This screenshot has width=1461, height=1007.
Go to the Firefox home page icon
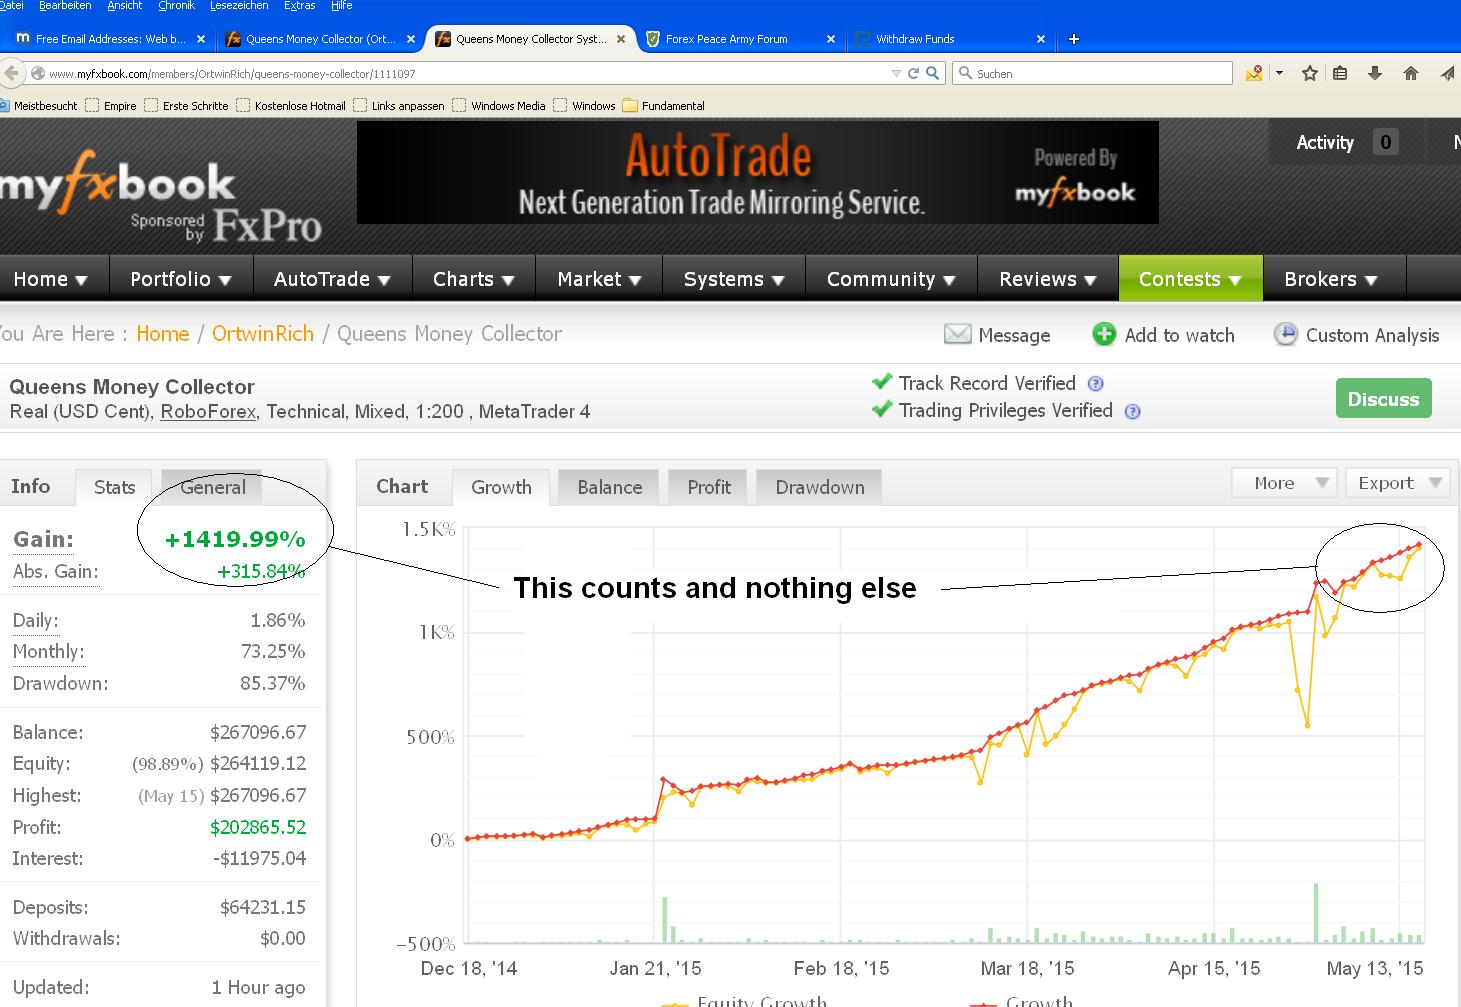1411,73
